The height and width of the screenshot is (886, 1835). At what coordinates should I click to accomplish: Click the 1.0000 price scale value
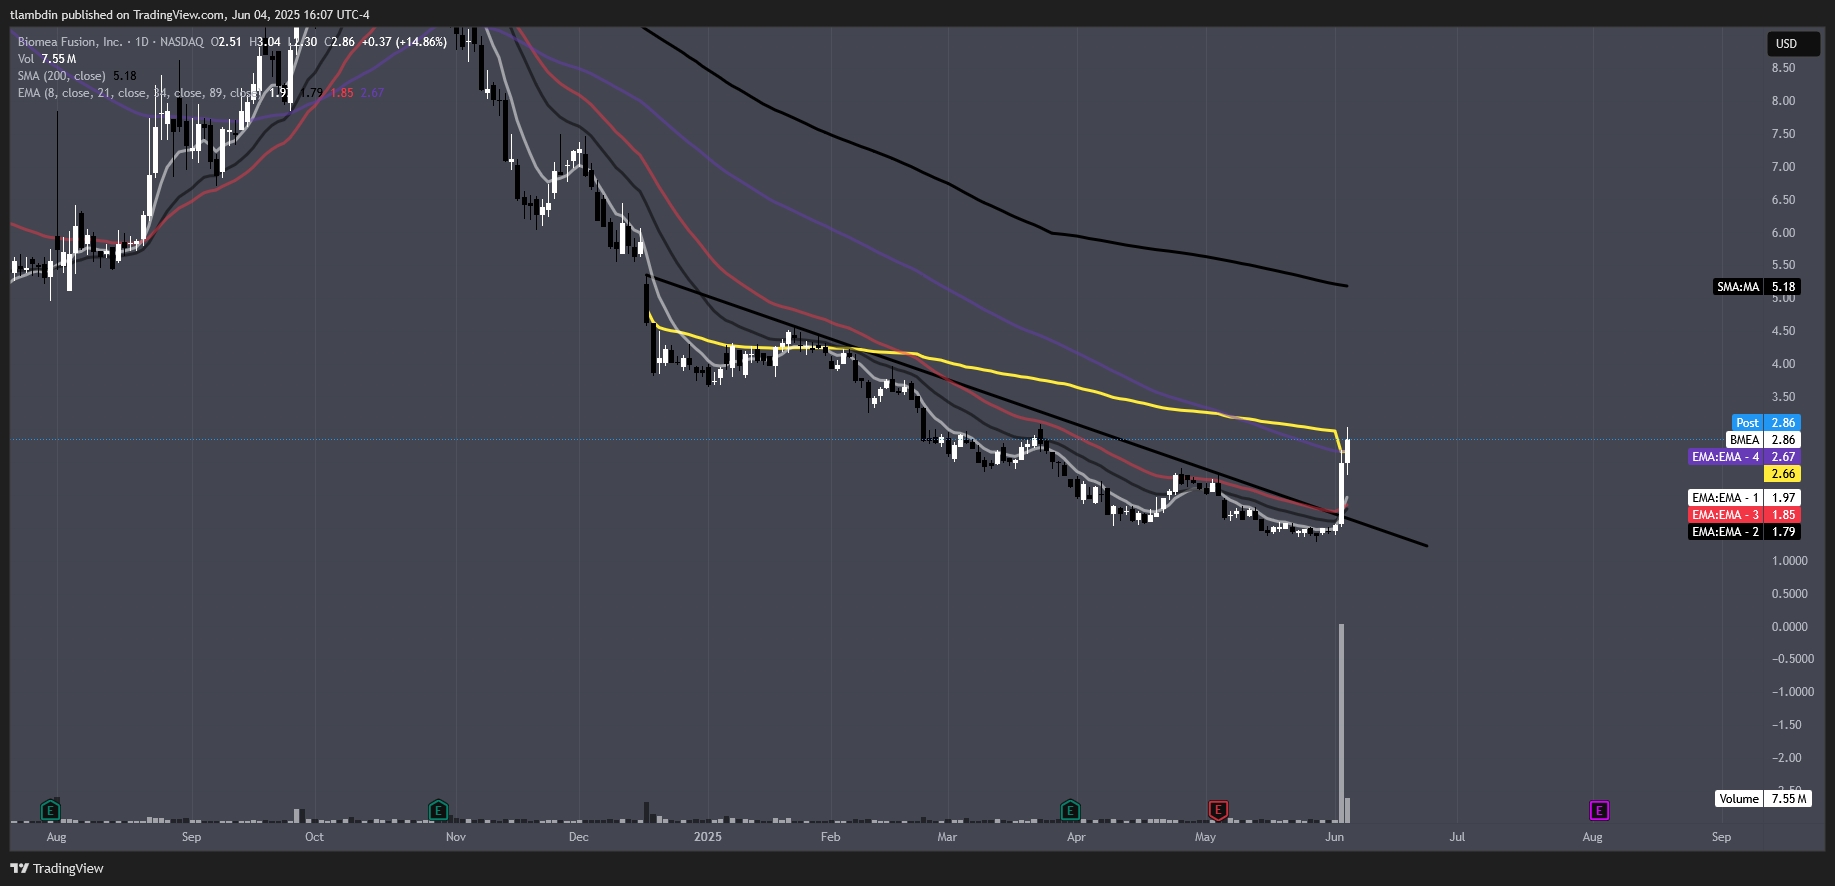pos(1790,561)
